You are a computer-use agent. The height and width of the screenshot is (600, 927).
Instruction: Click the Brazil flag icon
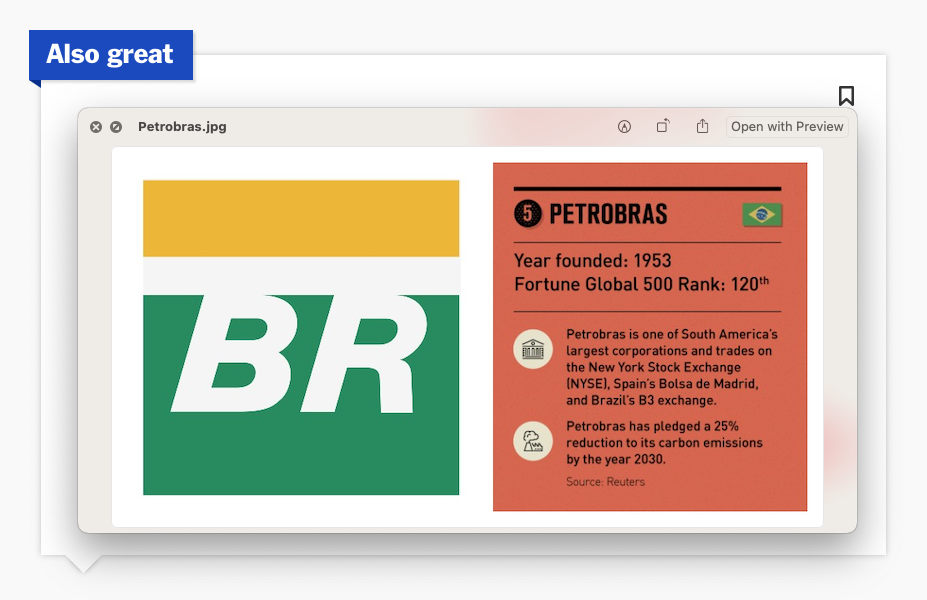(762, 215)
